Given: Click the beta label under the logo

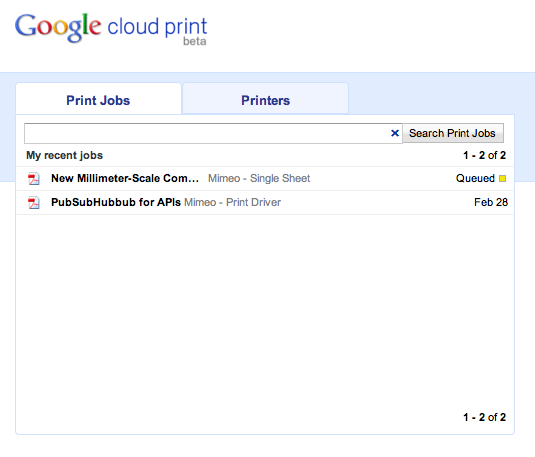Looking at the screenshot, I should (x=194, y=41).
